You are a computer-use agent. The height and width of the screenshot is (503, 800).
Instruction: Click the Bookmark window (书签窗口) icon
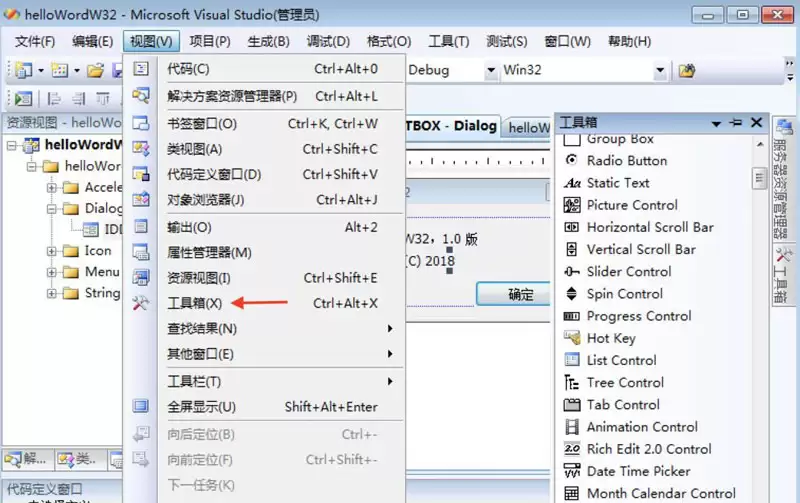click(x=141, y=123)
